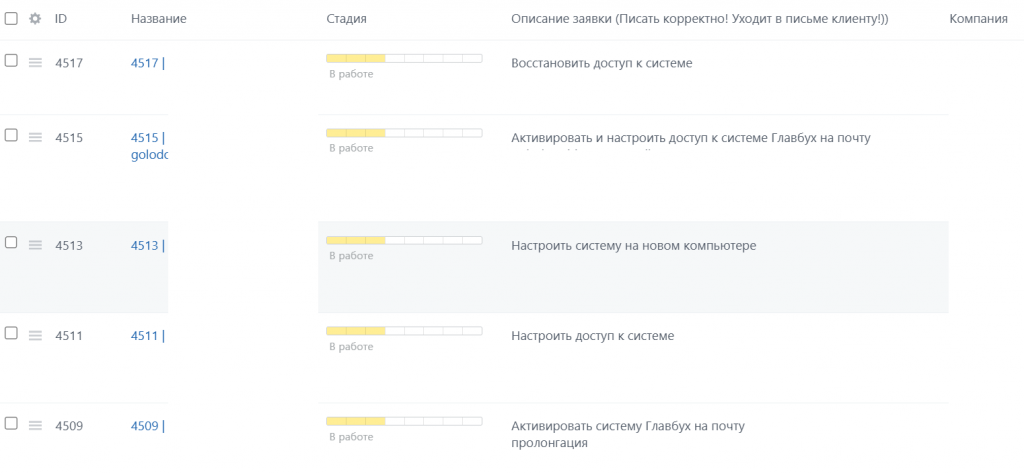Sort by the Название column header
Screen dimensions: 1024x474
coord(159,19)
